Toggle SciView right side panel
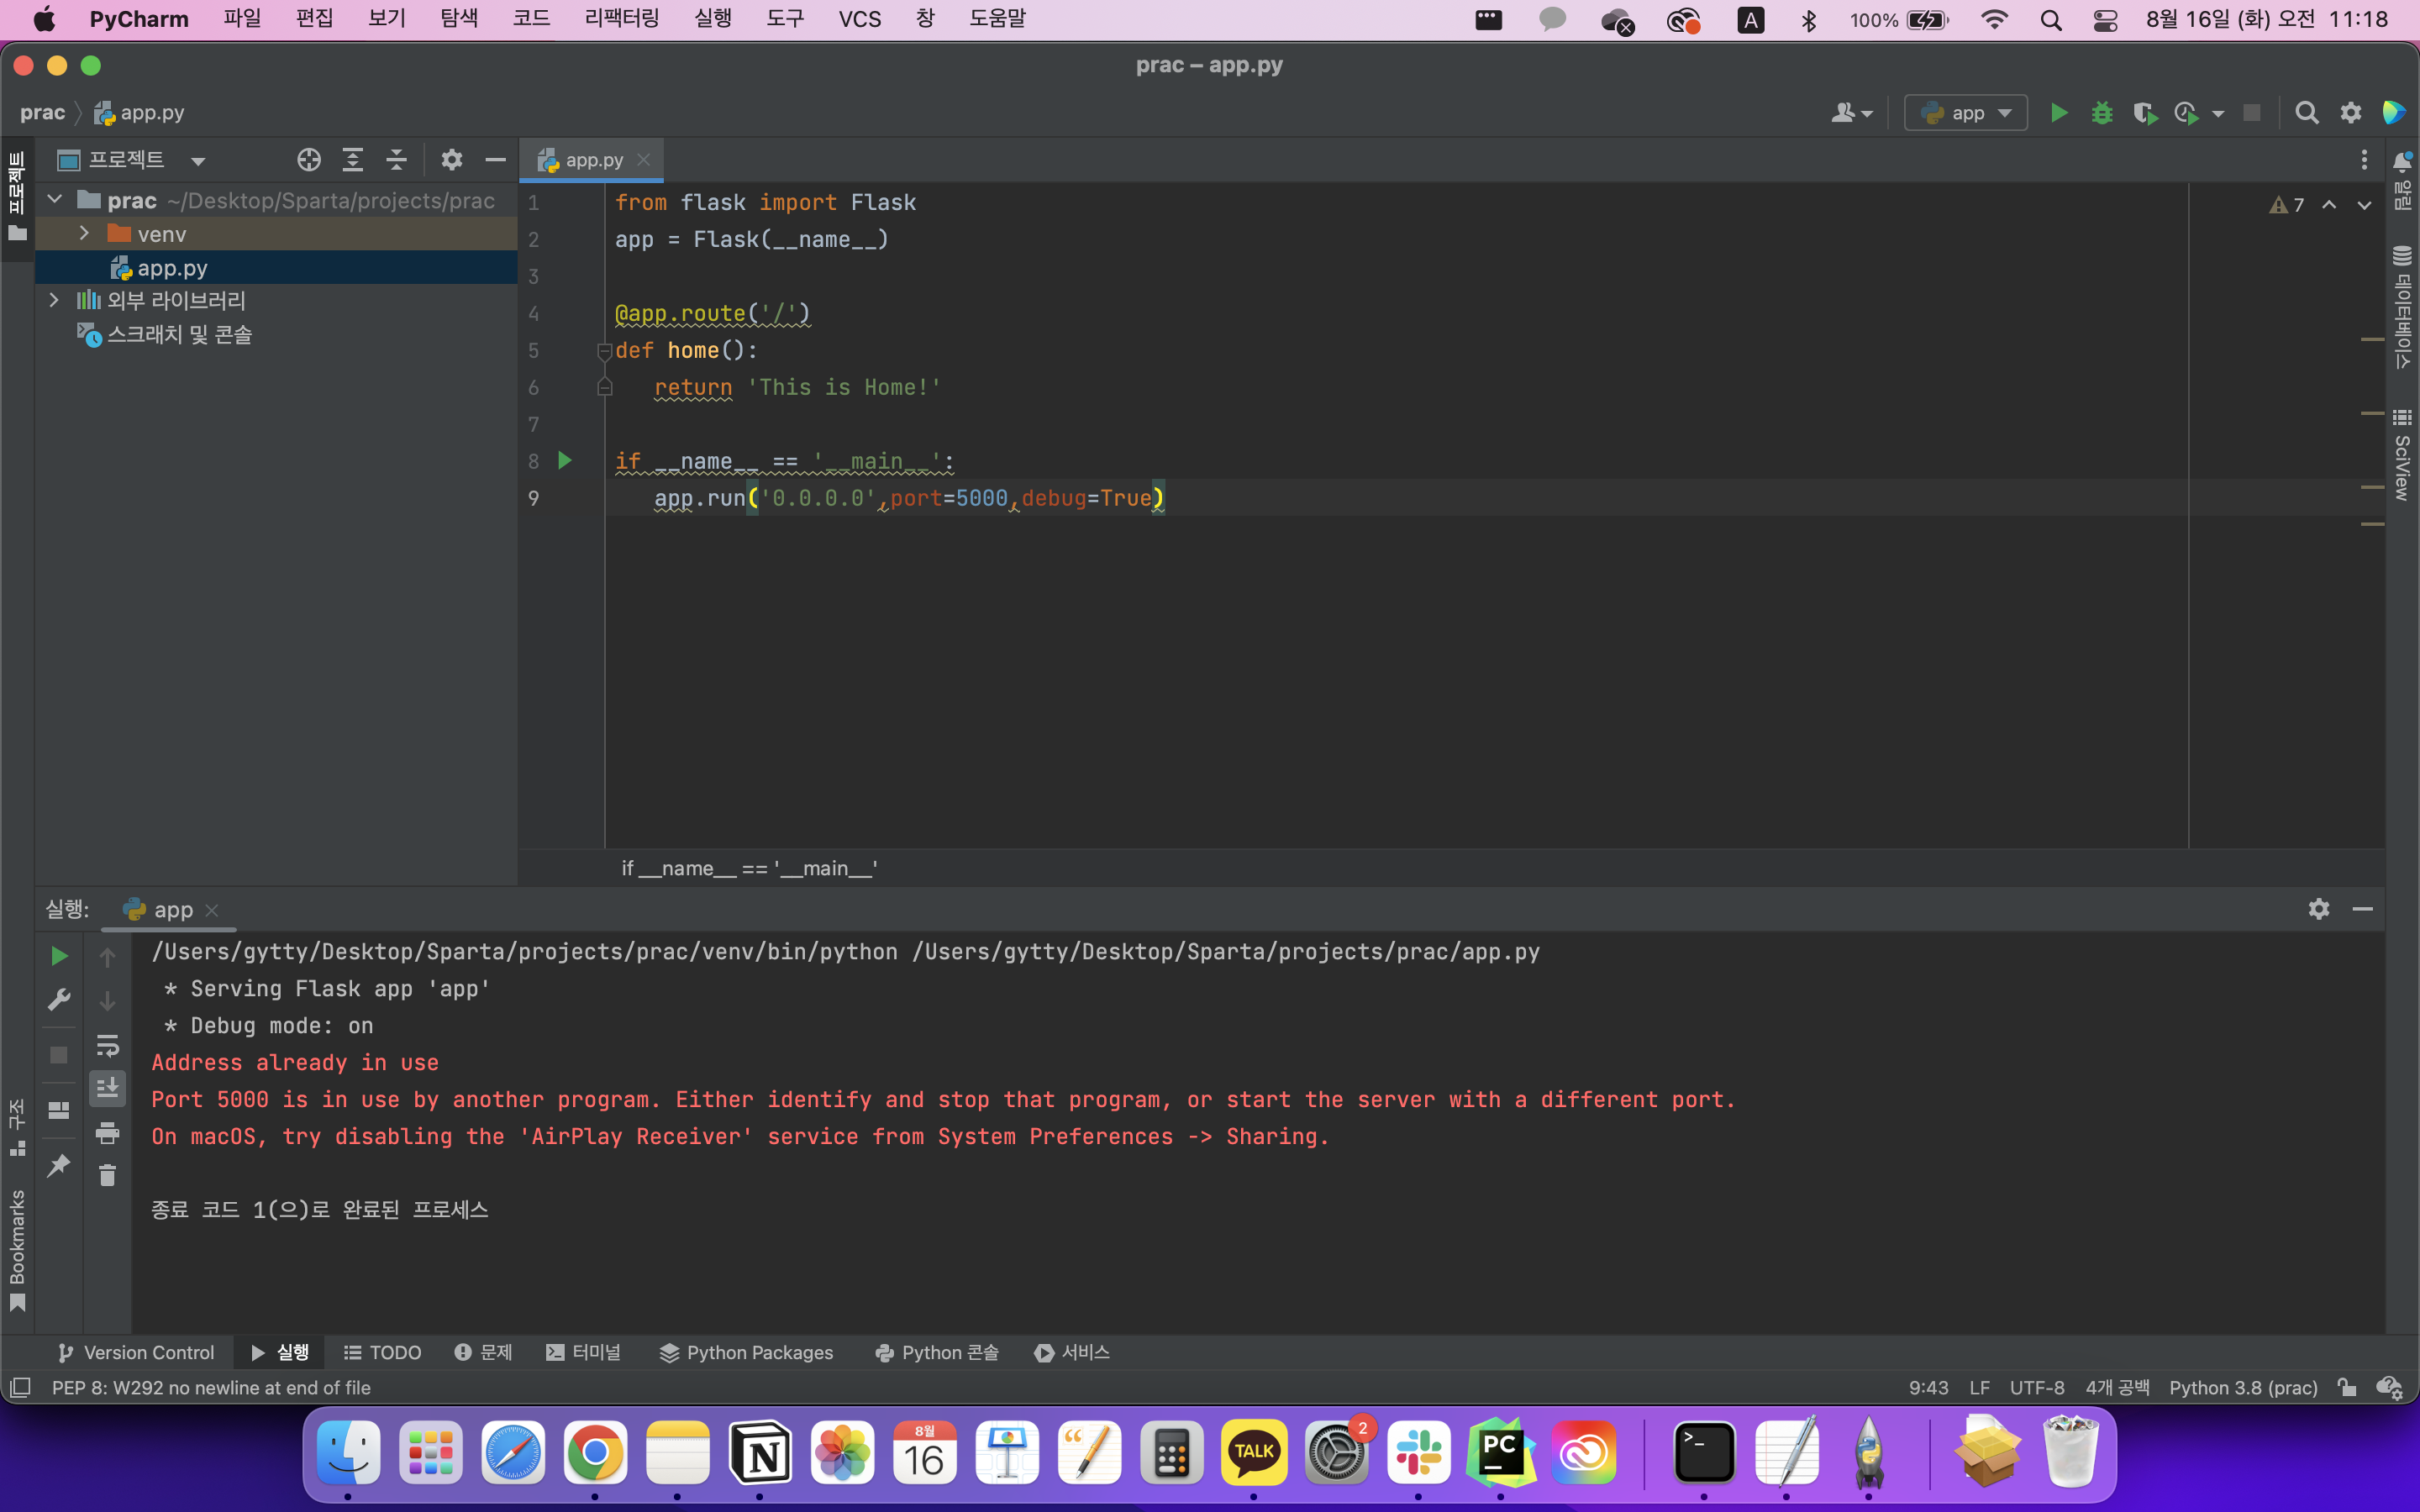The height and width of the screenshot is (1512, 2420). (2402, 455)
